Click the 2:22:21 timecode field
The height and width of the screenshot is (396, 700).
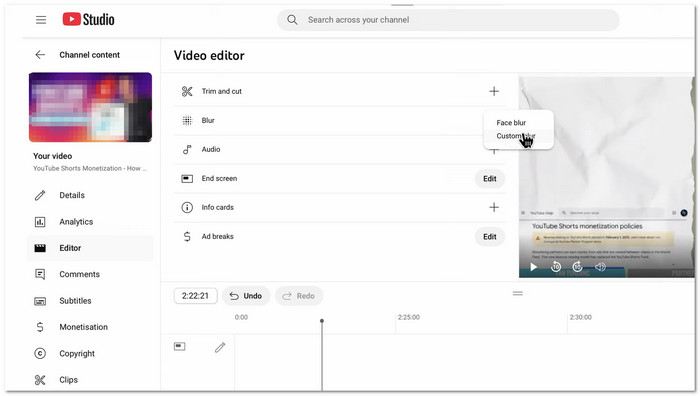click(x=195, y=296)
